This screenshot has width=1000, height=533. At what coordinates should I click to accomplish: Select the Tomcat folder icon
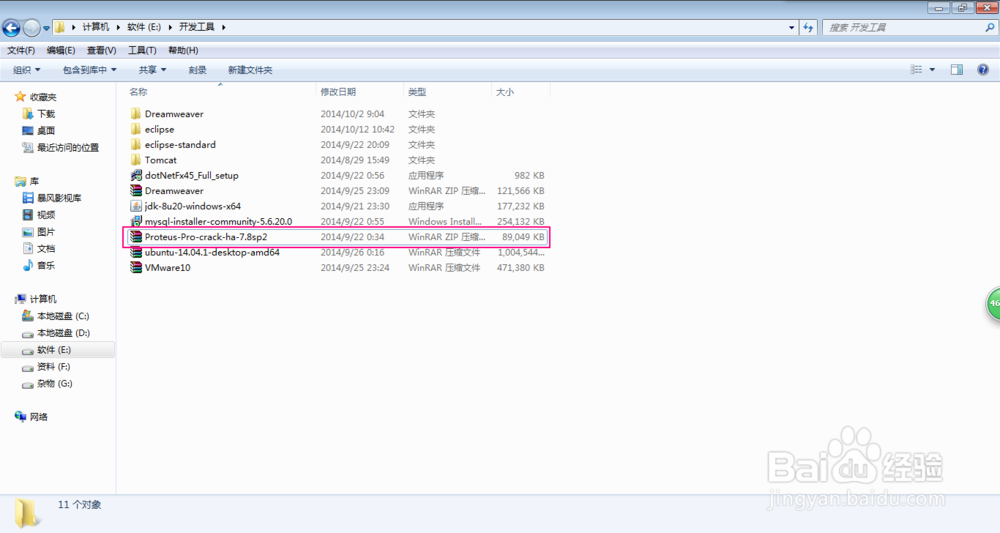tap(135, 159)
